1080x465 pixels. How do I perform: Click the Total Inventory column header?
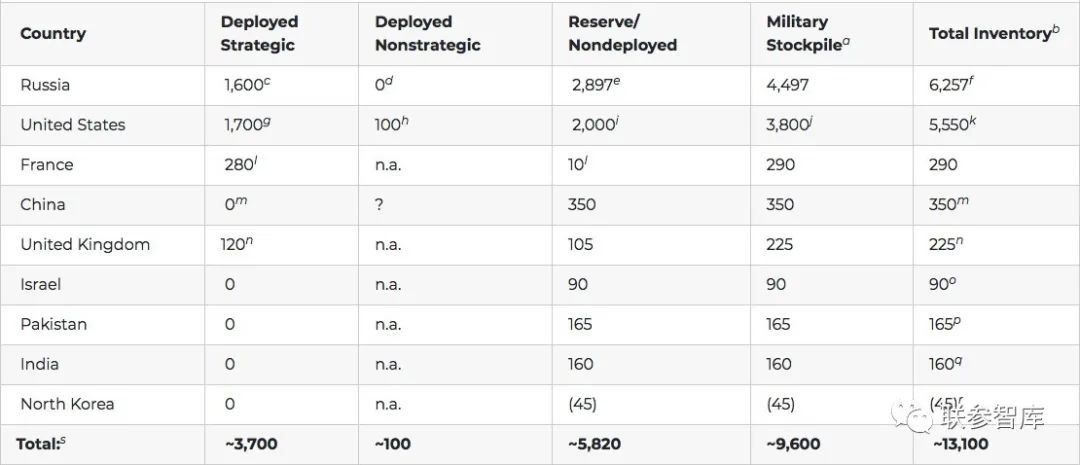pyautogui.click(x=994, y=32)
